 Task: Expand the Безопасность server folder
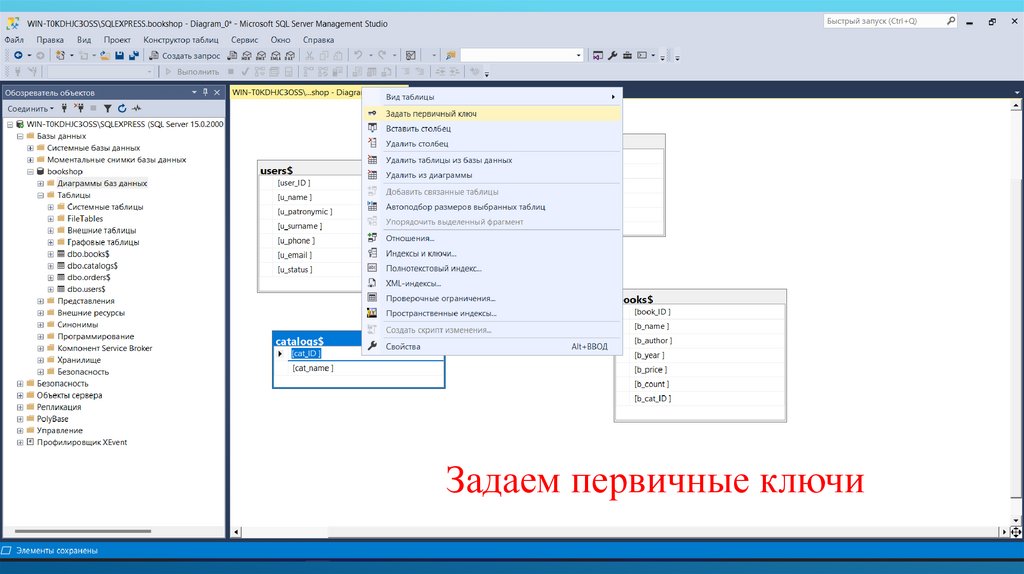click(x=20, y=384)
